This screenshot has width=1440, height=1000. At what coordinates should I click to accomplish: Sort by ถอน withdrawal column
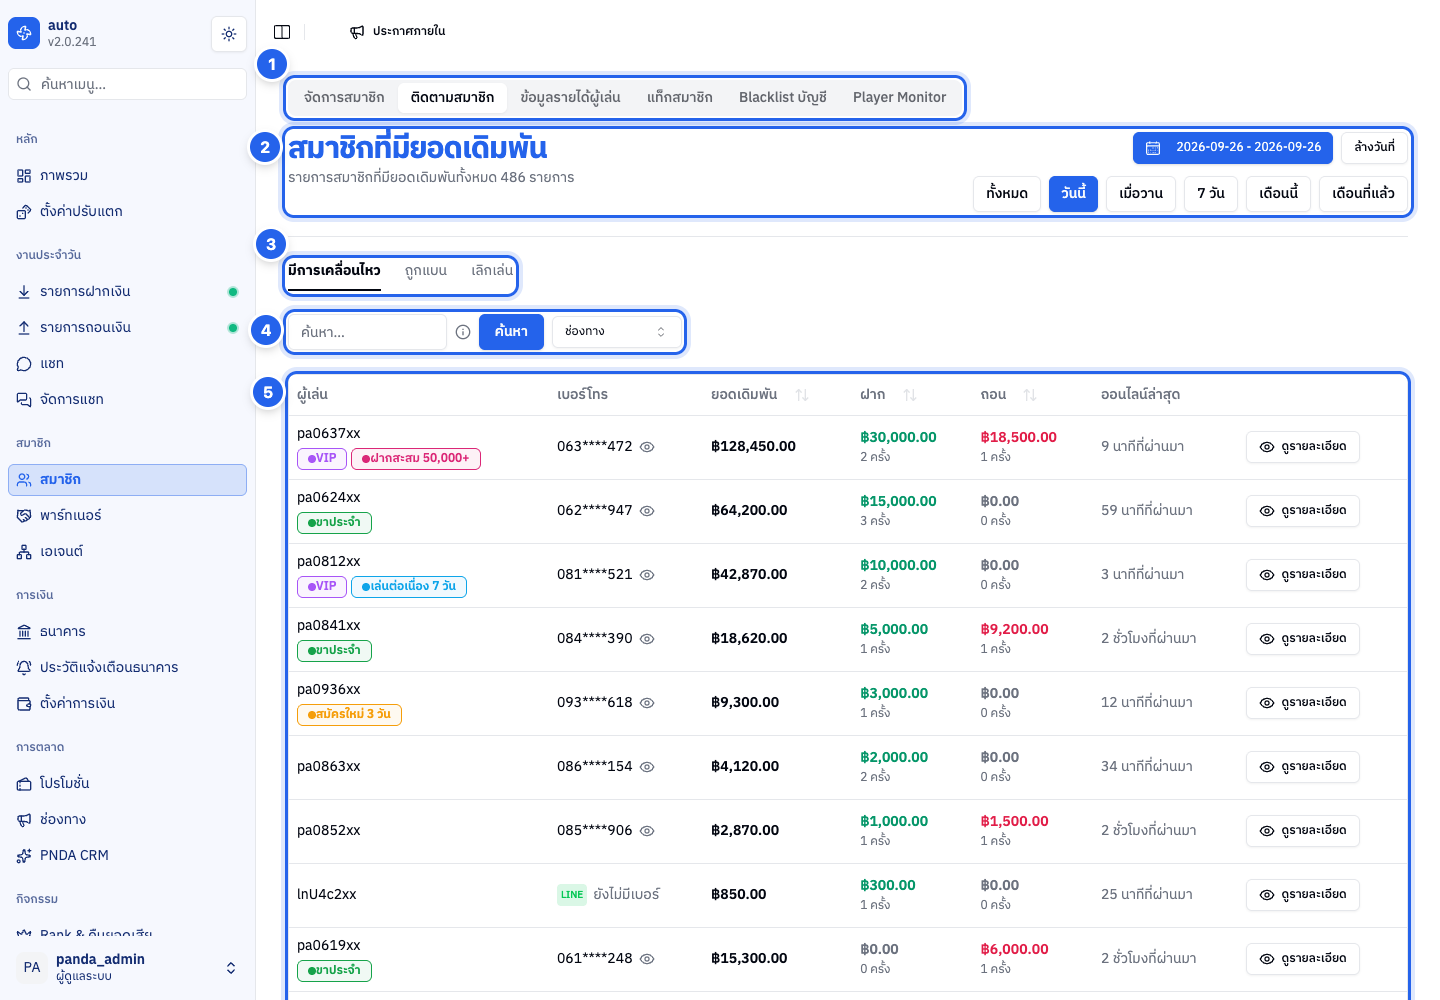coord(1030,395)
